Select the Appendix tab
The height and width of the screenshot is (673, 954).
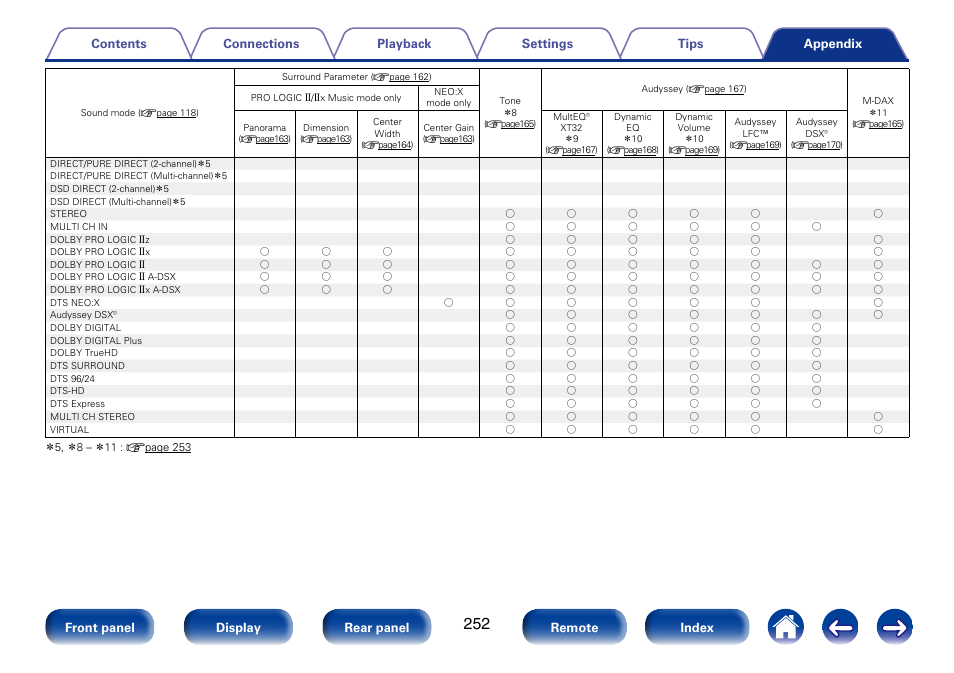point(833,44)
